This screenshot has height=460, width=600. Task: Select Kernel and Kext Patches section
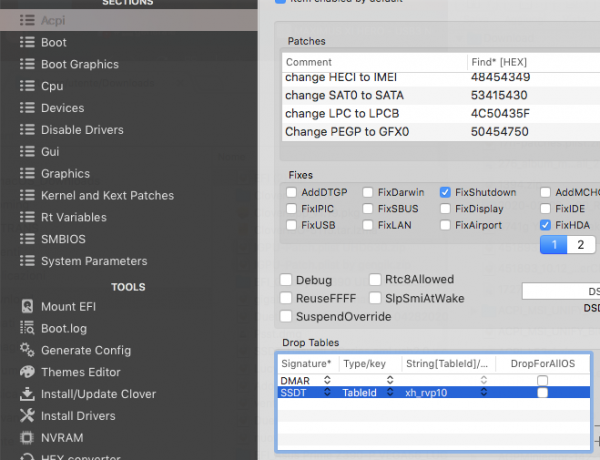[107, 196]
